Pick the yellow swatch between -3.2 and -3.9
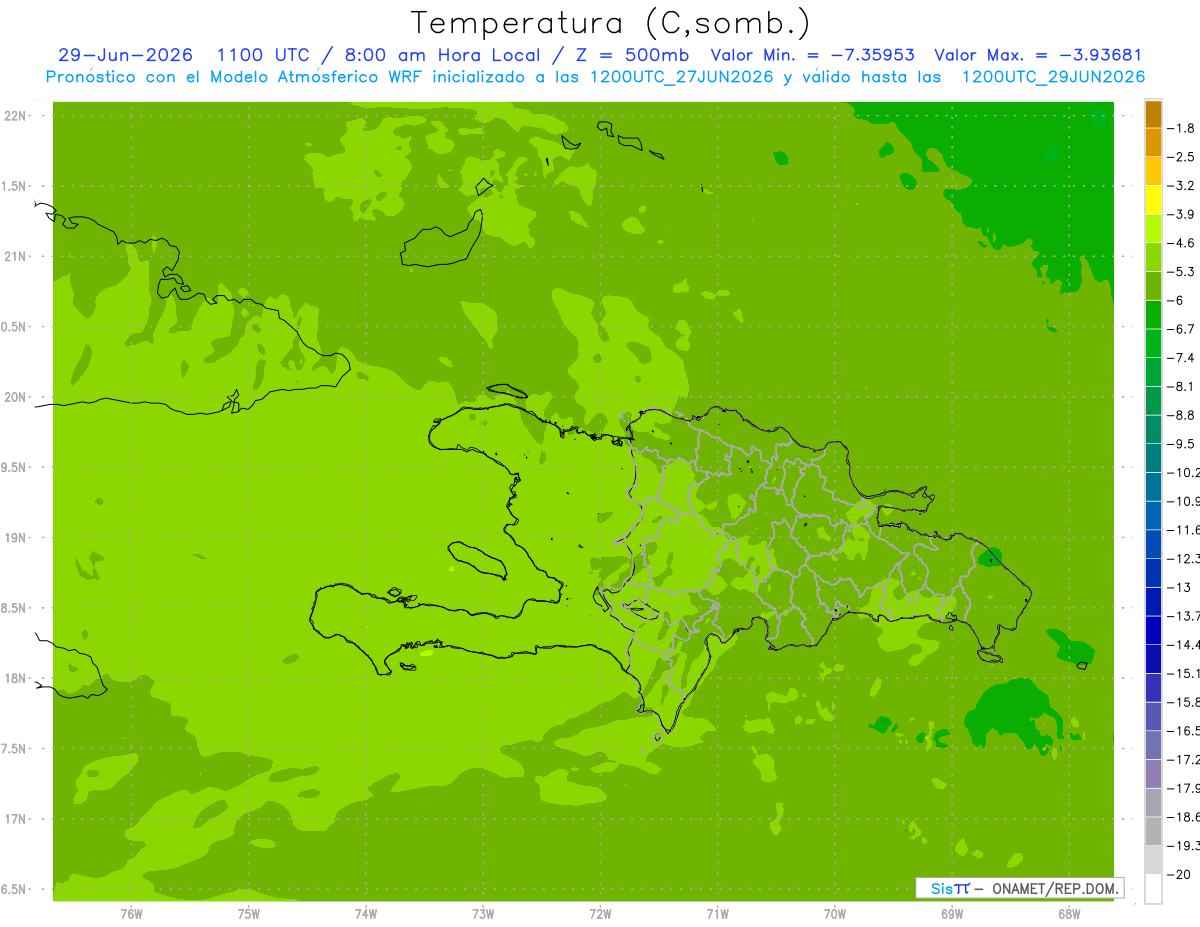This screenshot has height=927, width=1200. pos(1153,200)
